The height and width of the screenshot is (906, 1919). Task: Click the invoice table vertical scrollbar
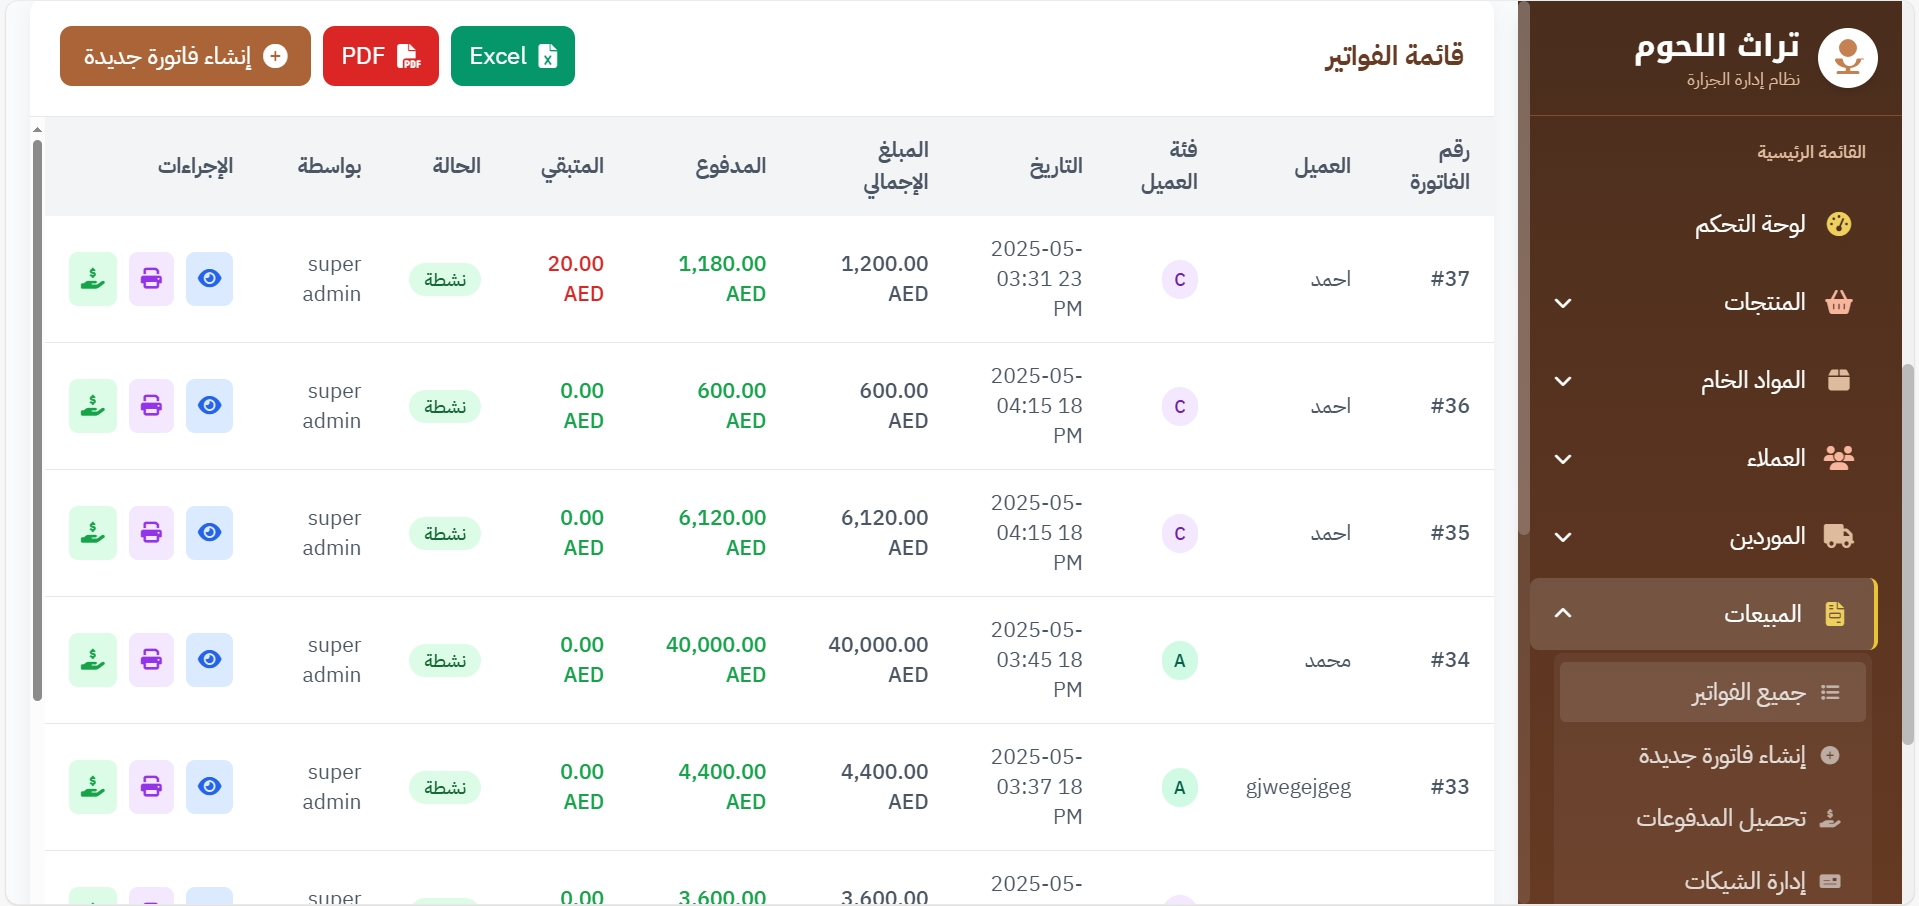click(x=37, y=420)
